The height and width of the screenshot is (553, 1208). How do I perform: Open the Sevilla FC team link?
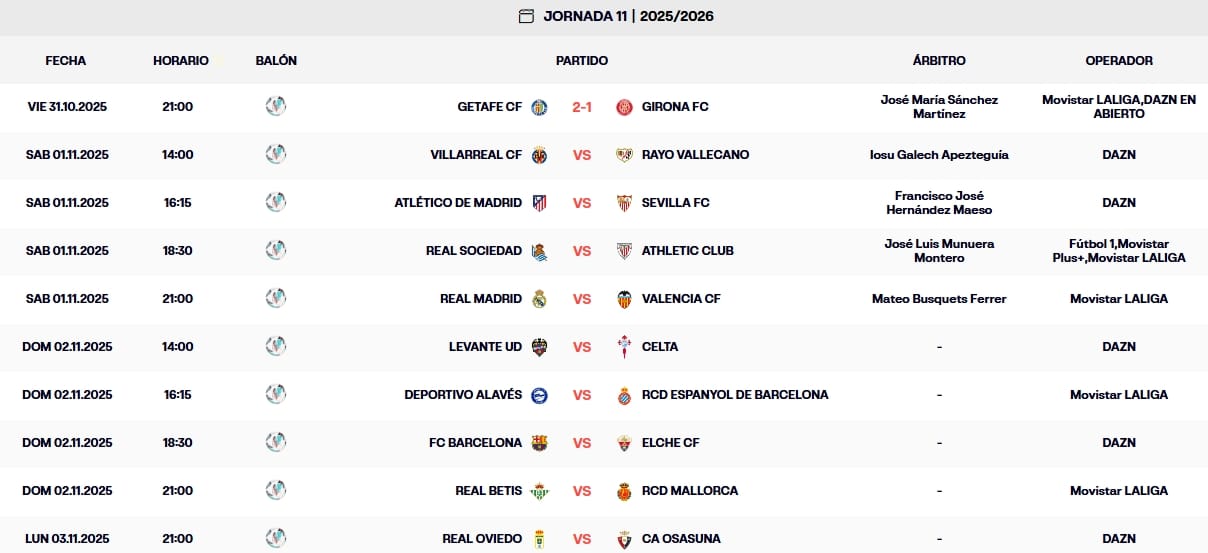click(x=675, y=203)
